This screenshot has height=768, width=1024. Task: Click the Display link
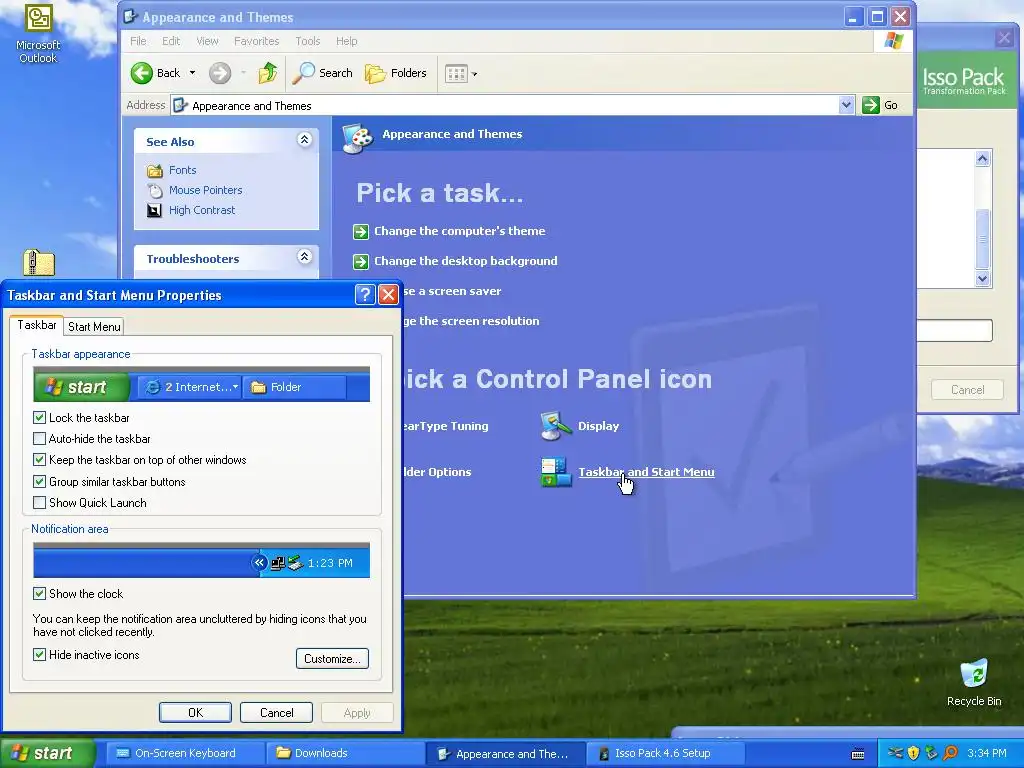[598, 426]
